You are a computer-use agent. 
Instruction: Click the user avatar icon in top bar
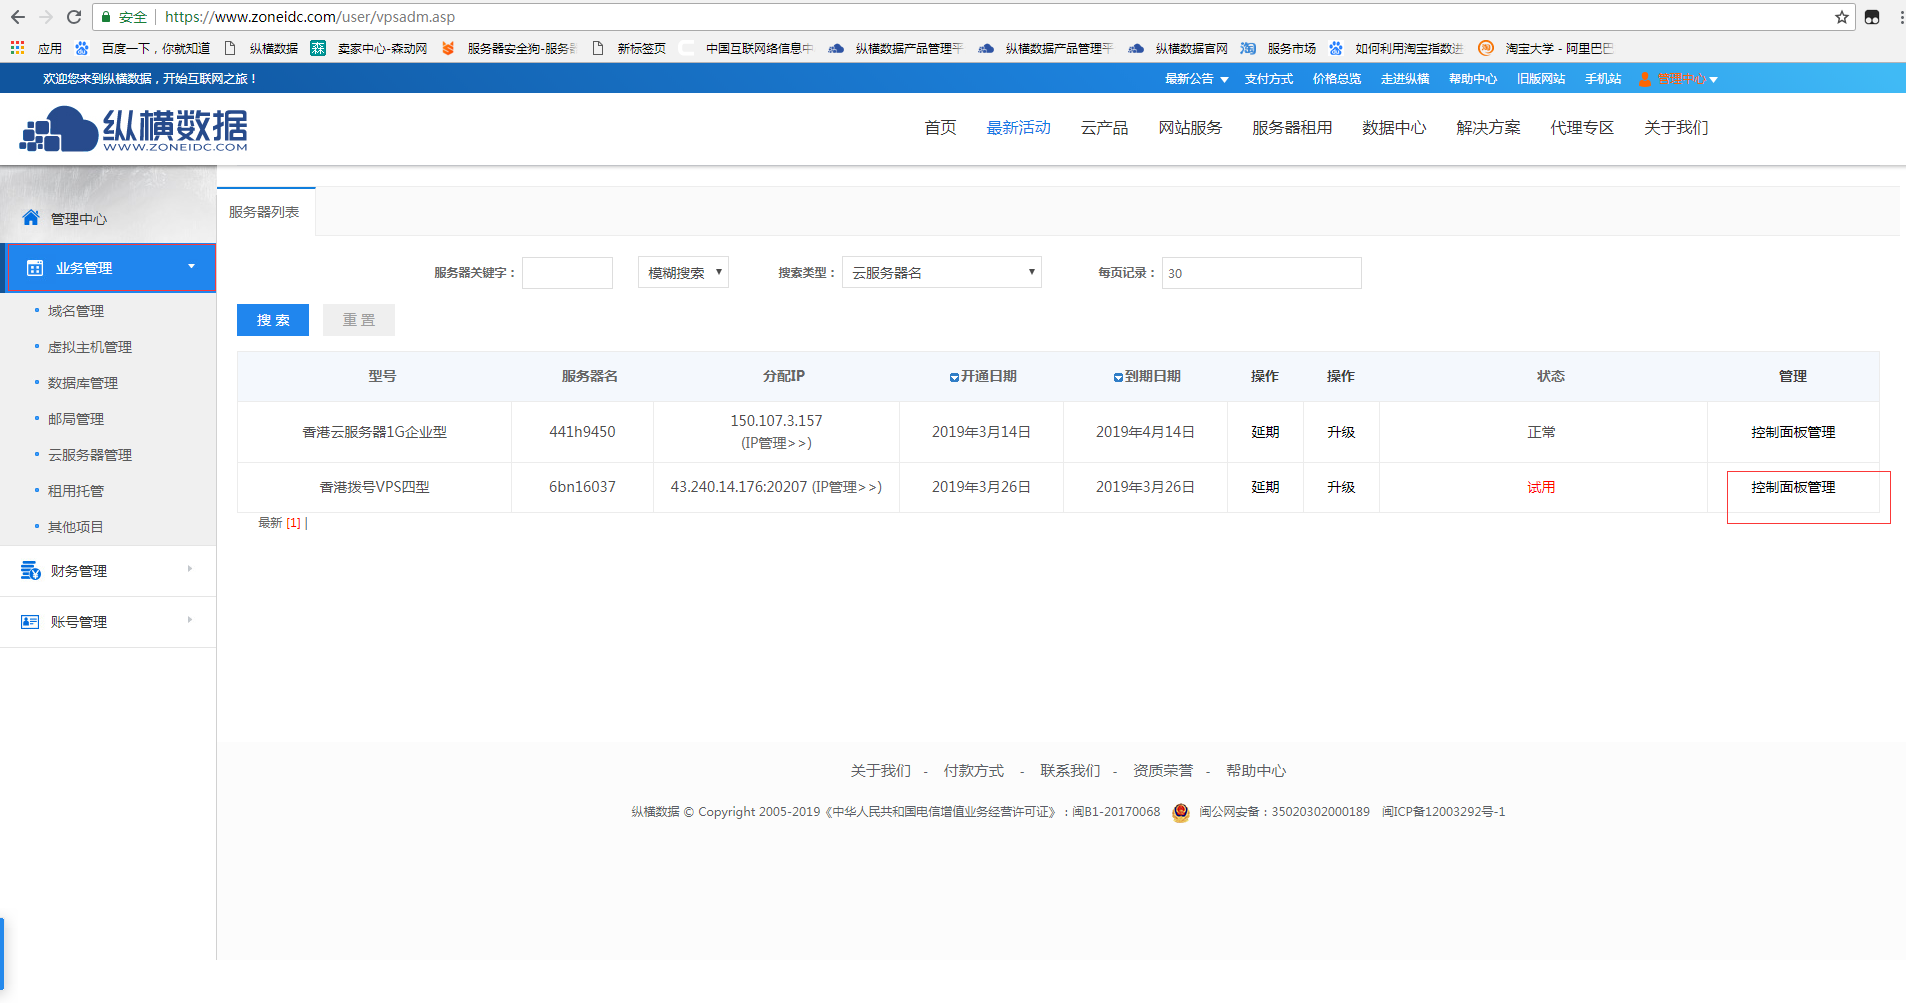click(1645, 79)
